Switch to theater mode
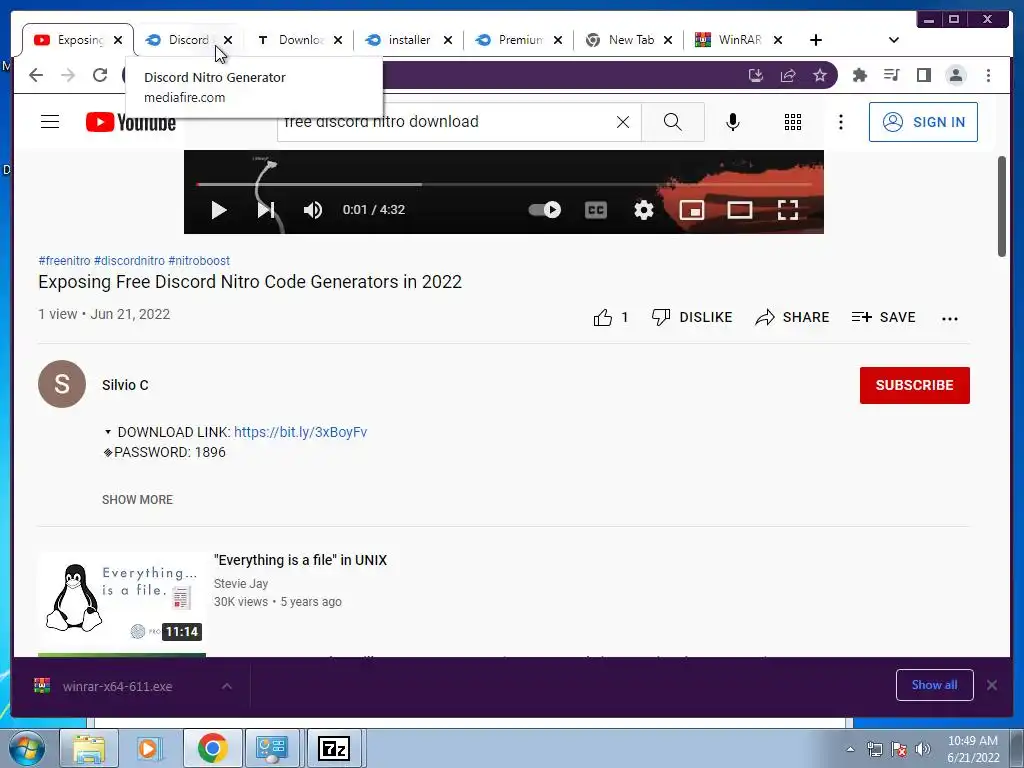1024x768 pixels. click(740, 210)
